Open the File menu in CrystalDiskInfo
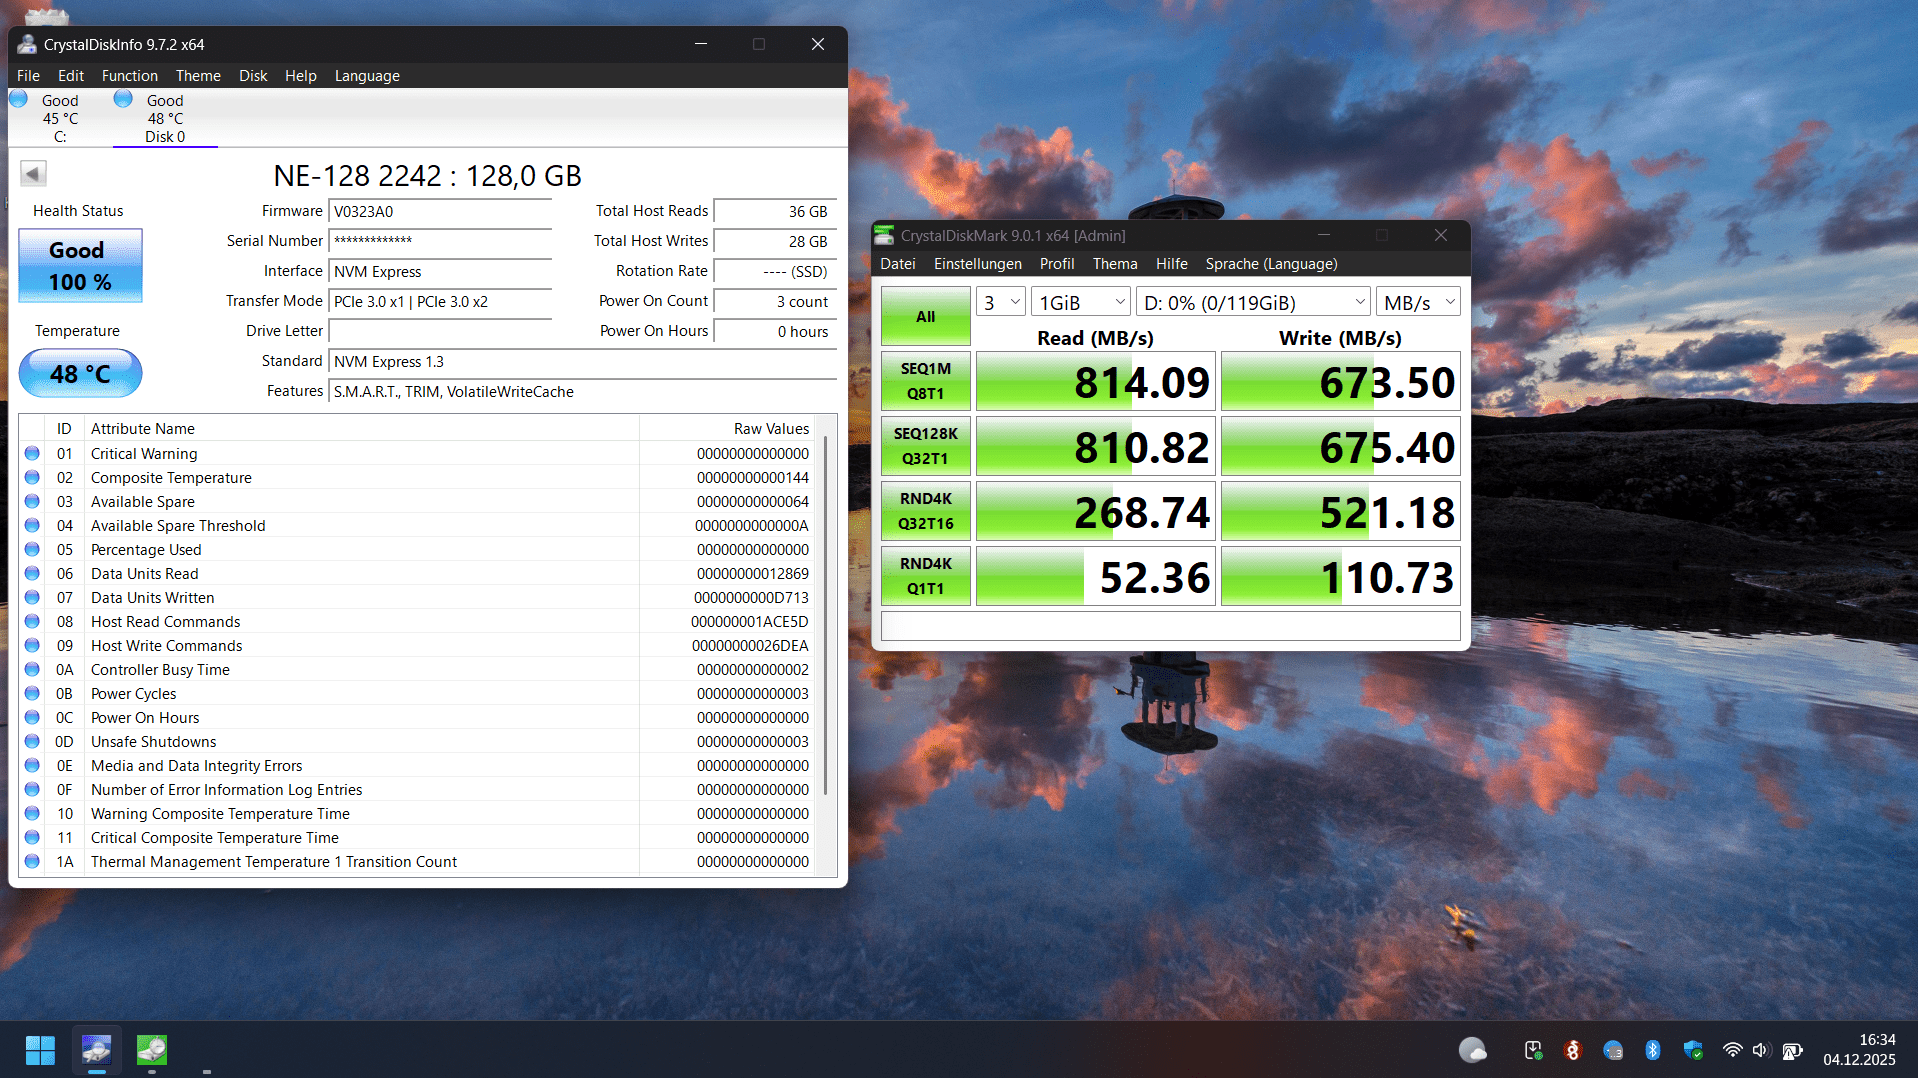 tap(28, 76)
